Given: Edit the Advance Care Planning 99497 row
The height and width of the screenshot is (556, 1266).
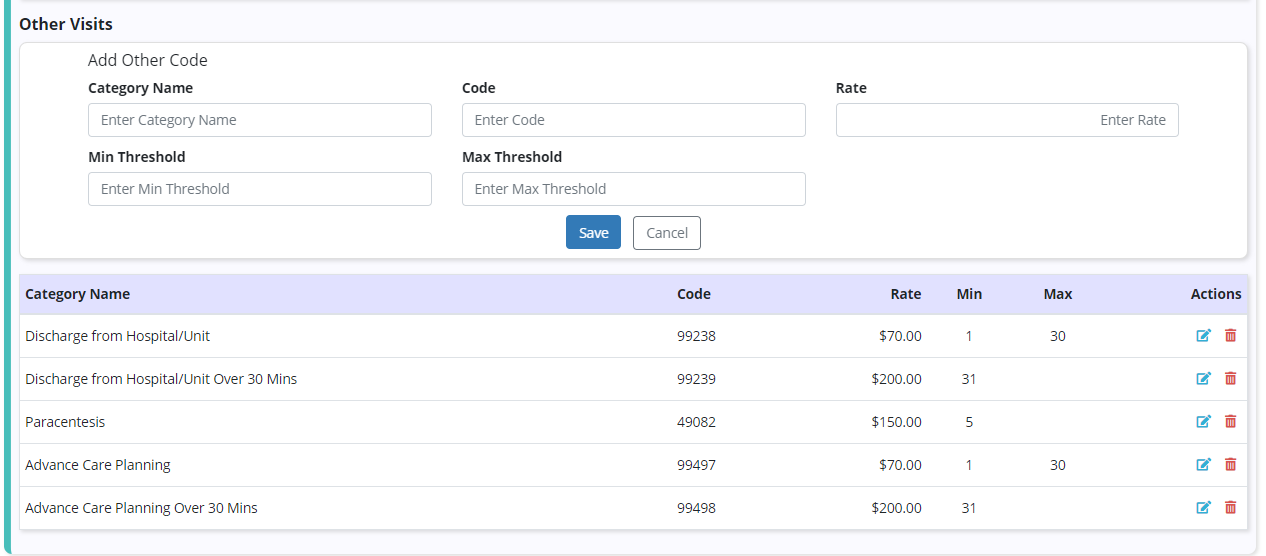Looking at the screenshot, I should (x=1203, y=465).
